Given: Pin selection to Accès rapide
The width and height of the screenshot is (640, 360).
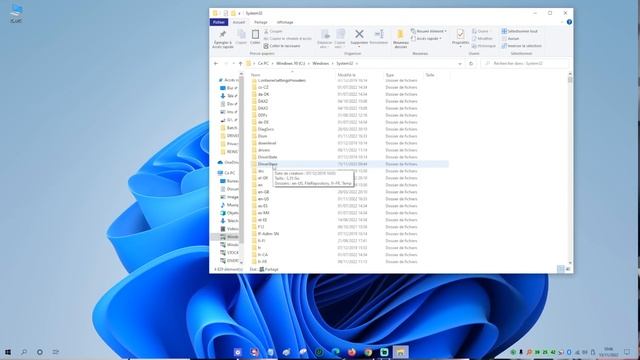Looking at the screenshot, I should tap(223, 38).
